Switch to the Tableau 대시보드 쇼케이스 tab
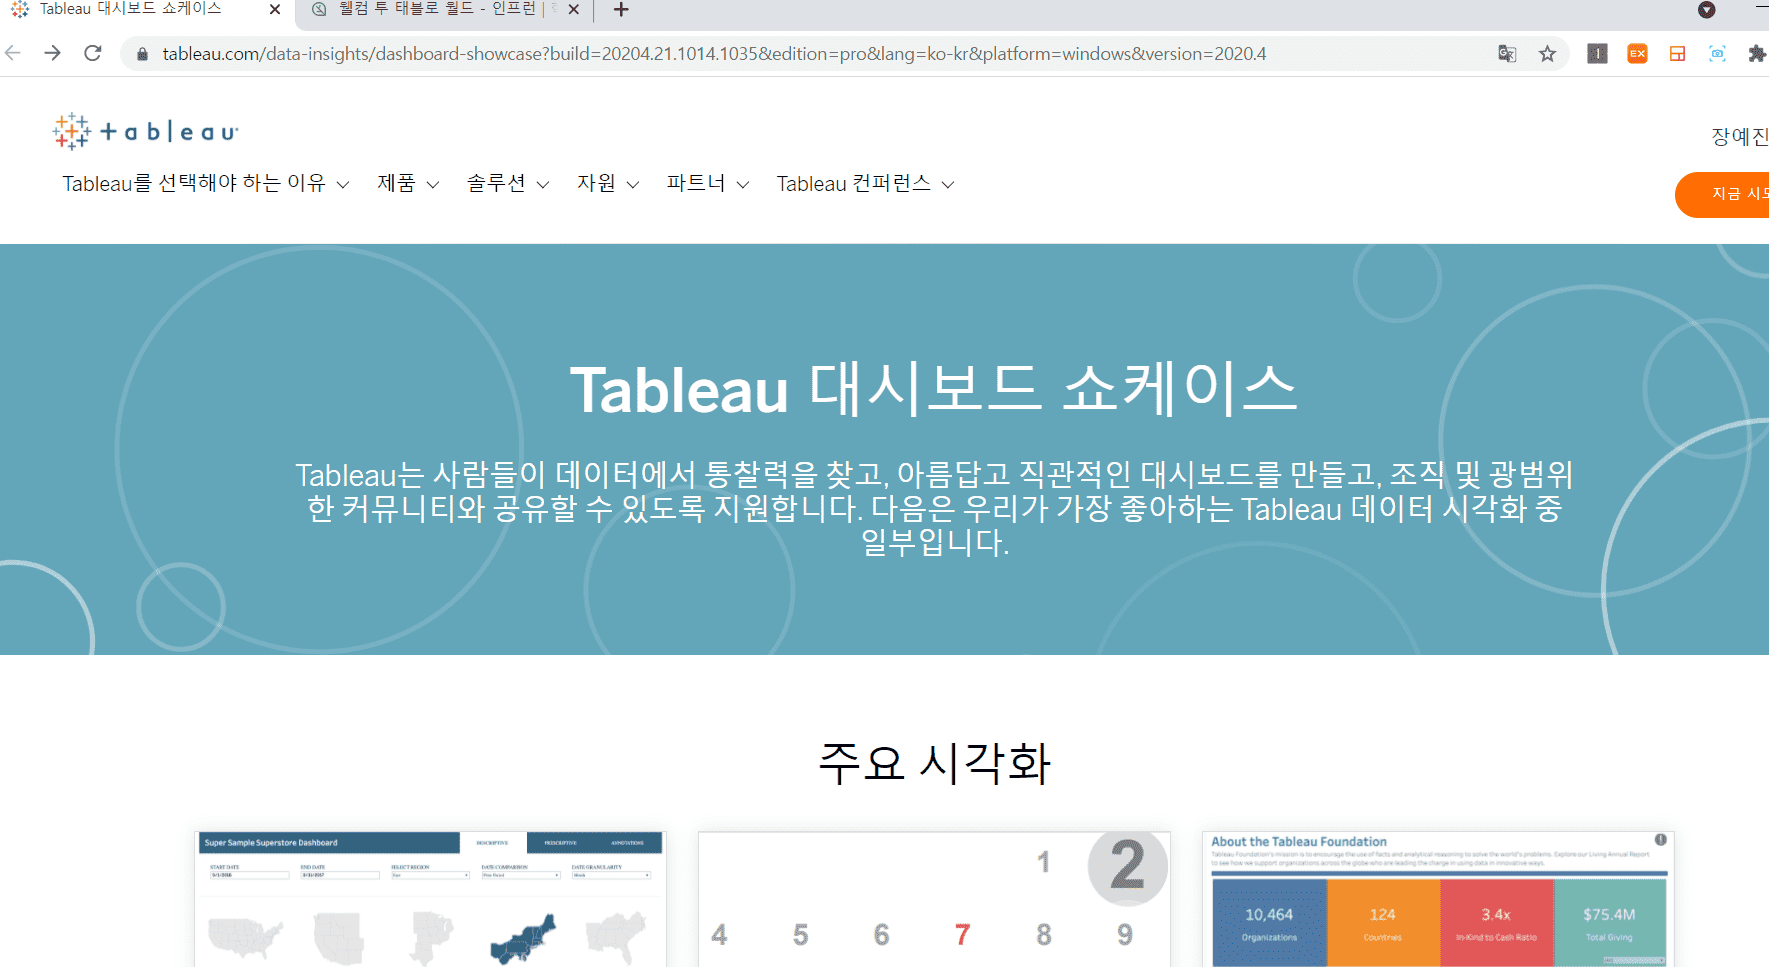1769x967 pixels. coord(145,10)
